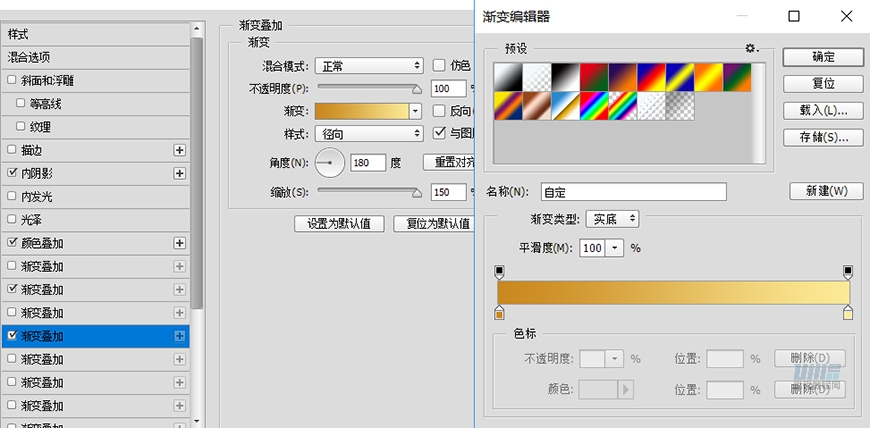The height and width of the screenshot is (428, 870).
Task: Click the 平滑度 field showing 100
Action: pos(593,248)
